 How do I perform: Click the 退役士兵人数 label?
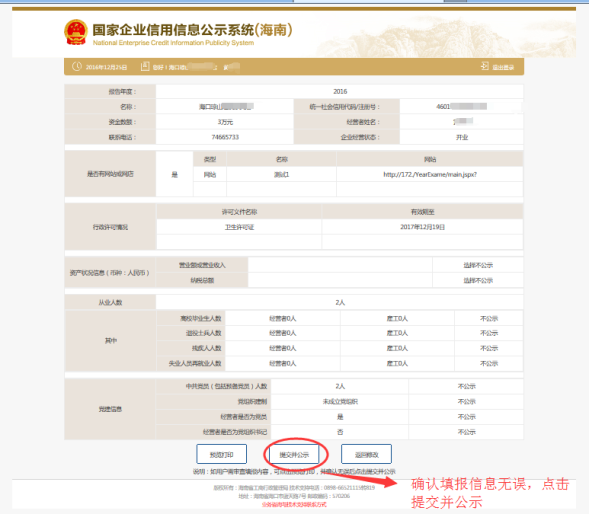204,333
